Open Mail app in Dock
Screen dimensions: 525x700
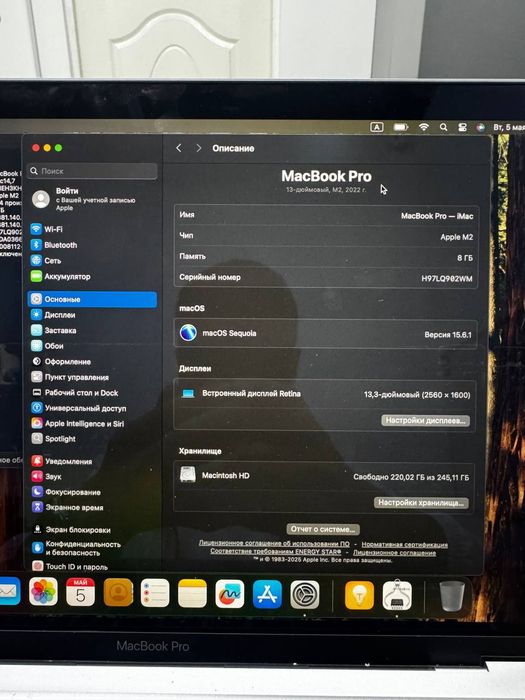[x=9, y=591]
